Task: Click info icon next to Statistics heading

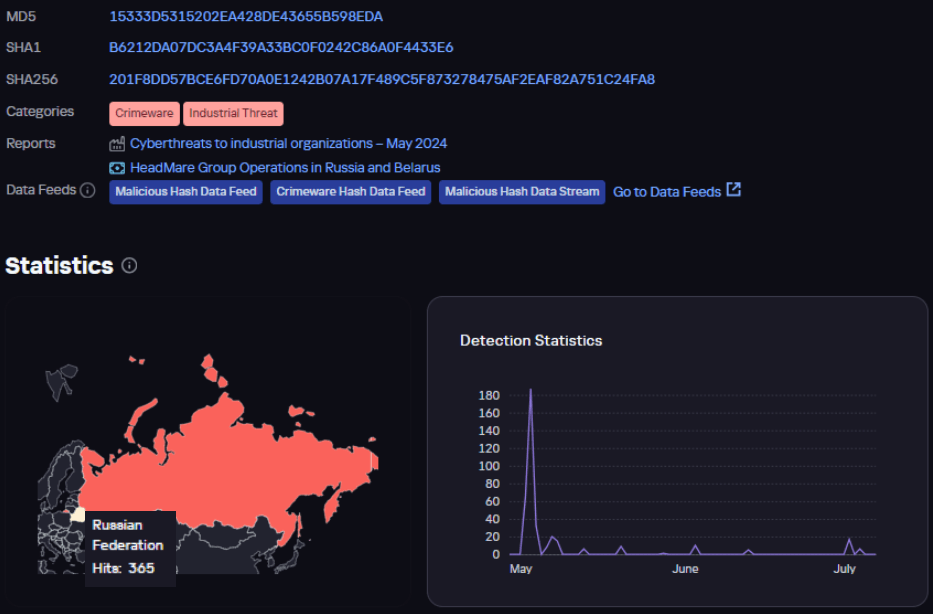Action: point(129,265)
